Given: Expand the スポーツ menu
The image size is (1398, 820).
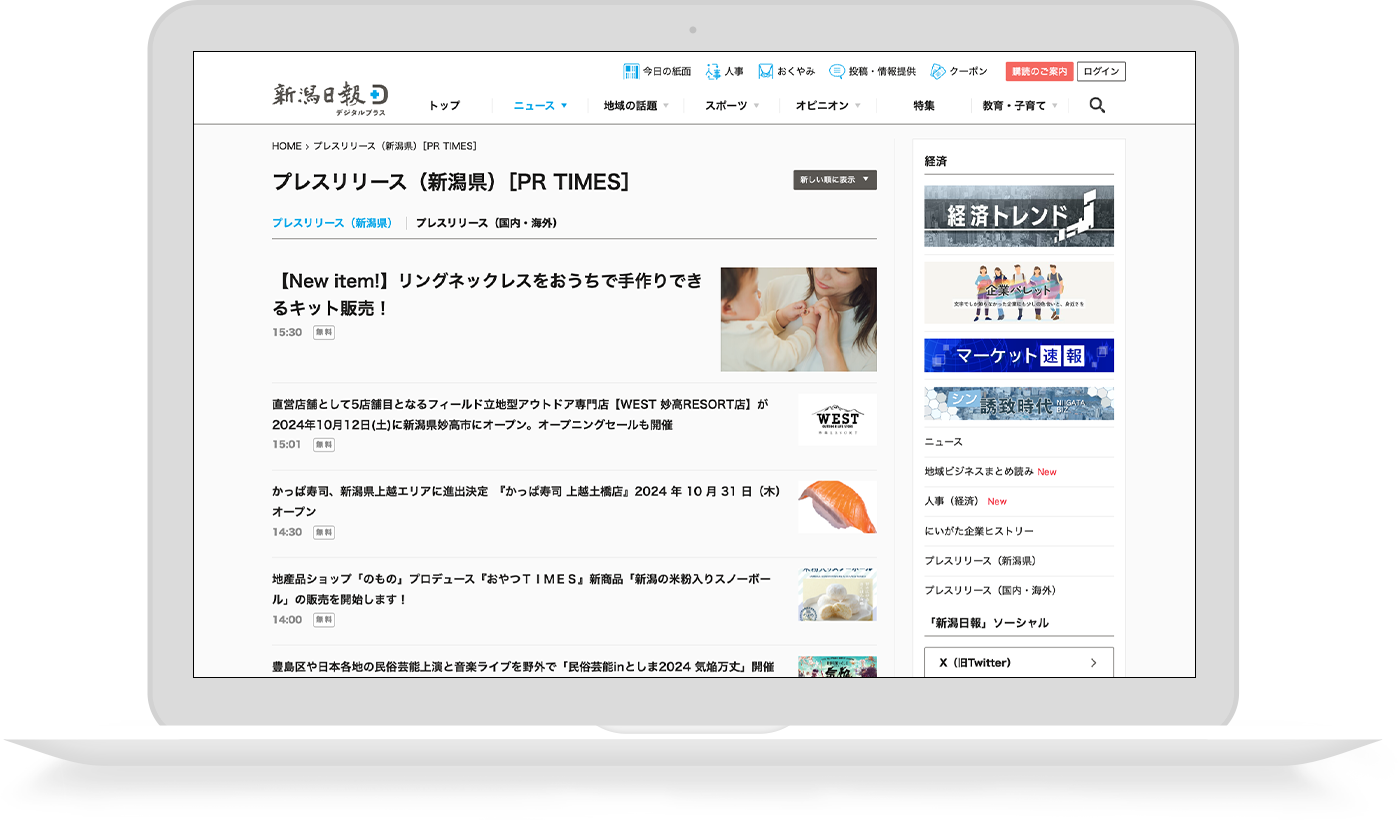Looking at the screenshot, I should 732,105.
